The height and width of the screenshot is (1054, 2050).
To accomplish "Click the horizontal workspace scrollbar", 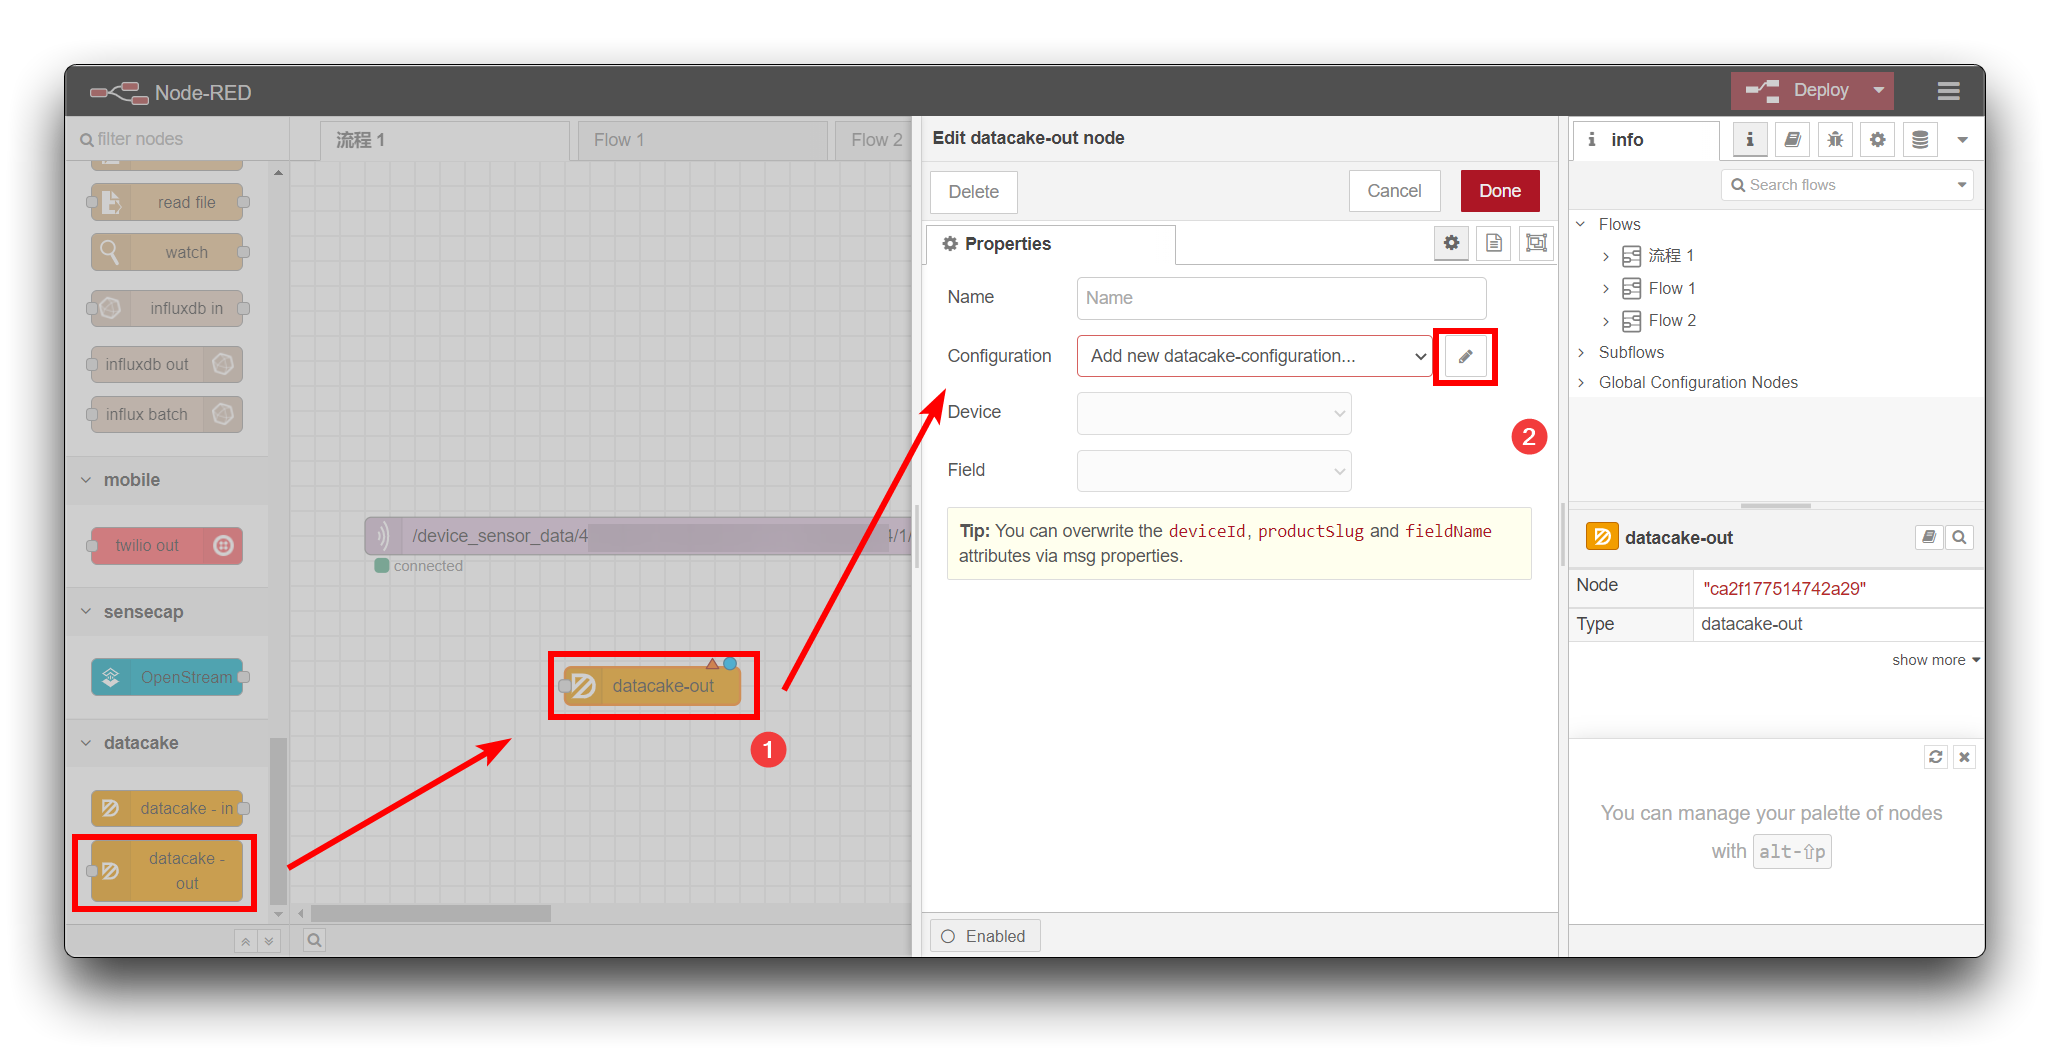I will 431,914.
